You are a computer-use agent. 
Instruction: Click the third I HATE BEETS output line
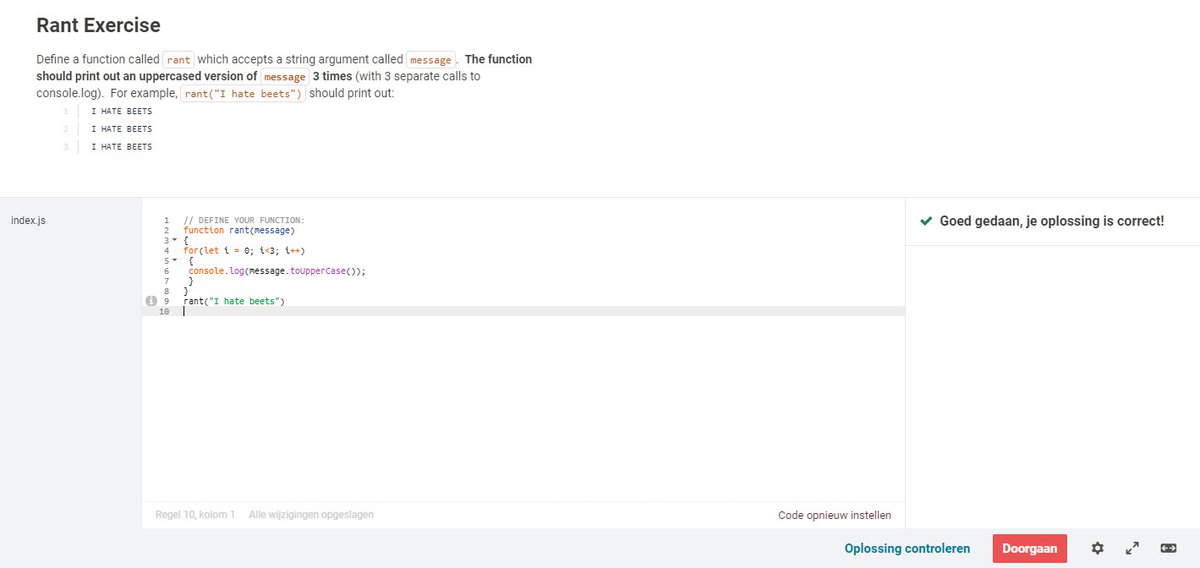coord(121,147)
